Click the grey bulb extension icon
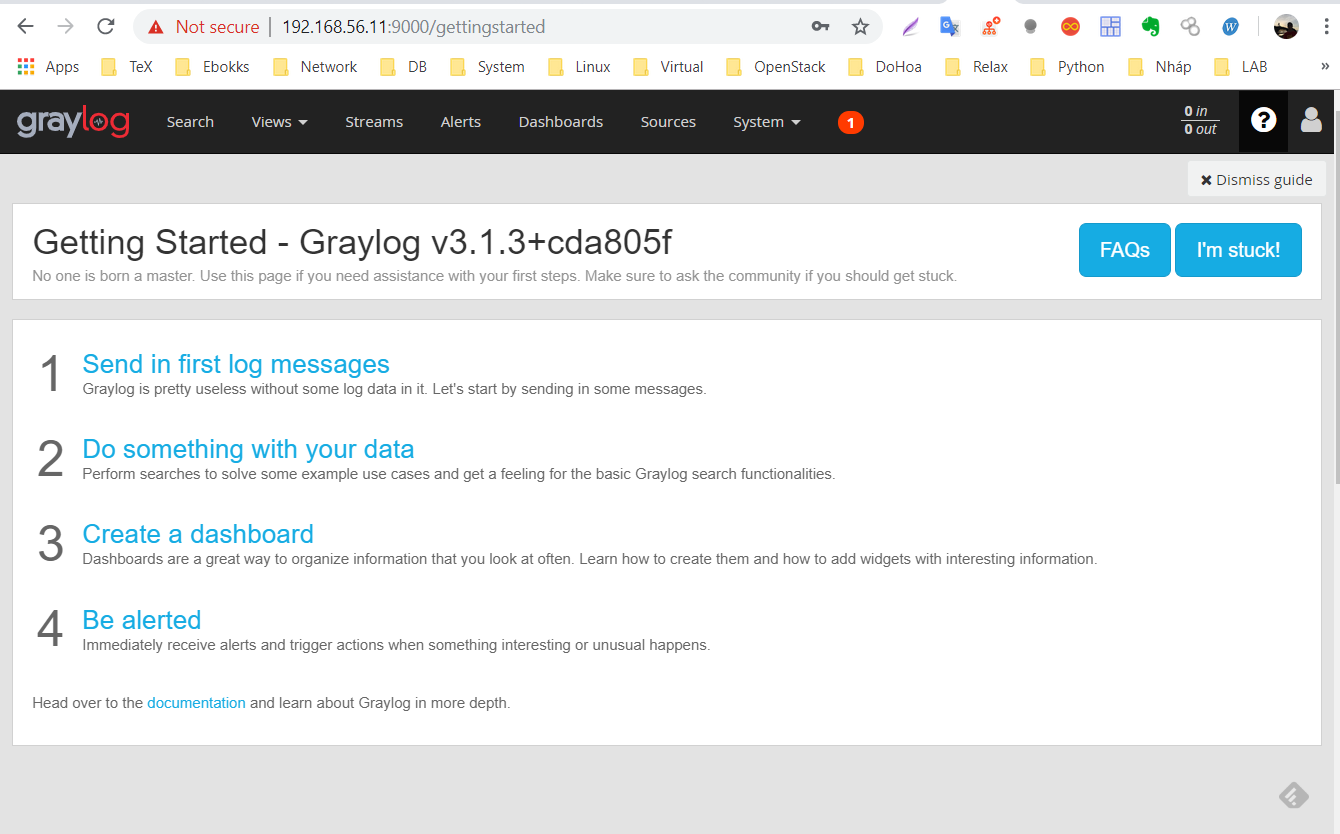 click(1030, 27)
